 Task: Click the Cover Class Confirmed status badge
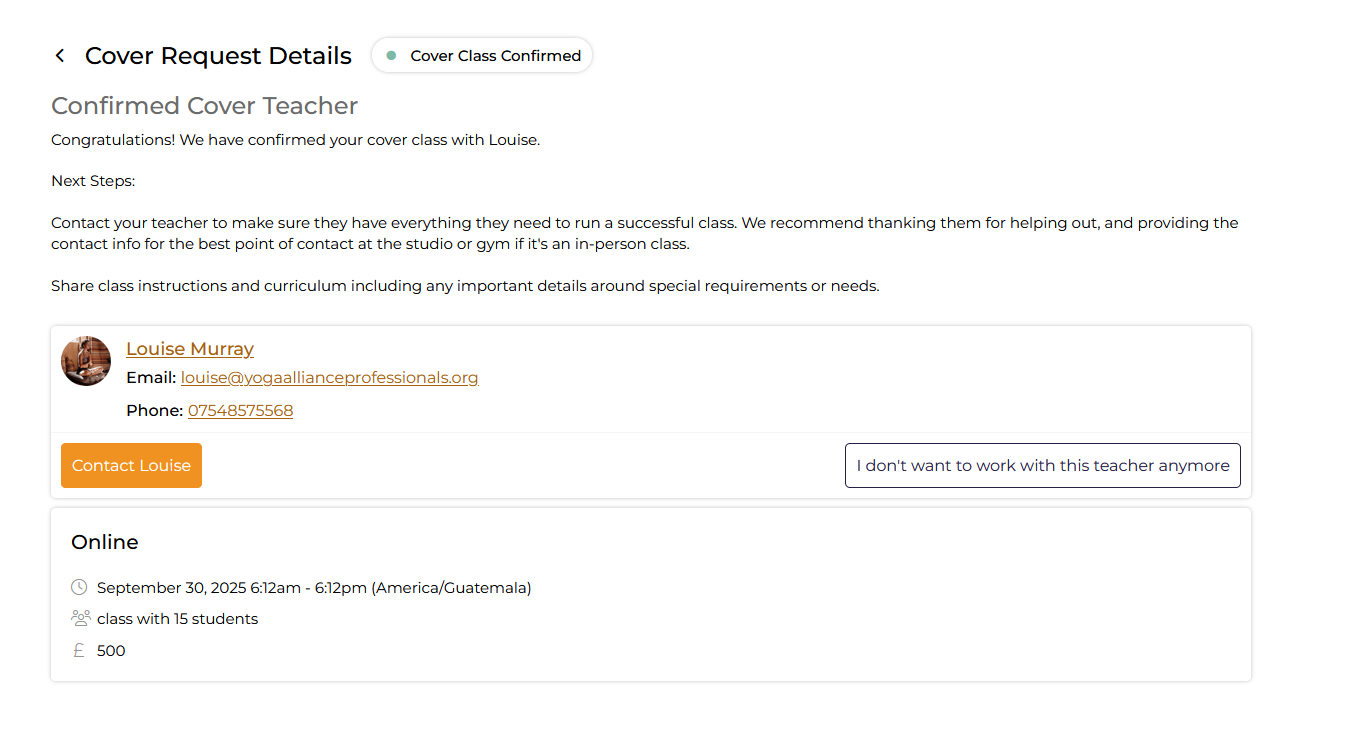pyautogui.click(x=482, y=55)
